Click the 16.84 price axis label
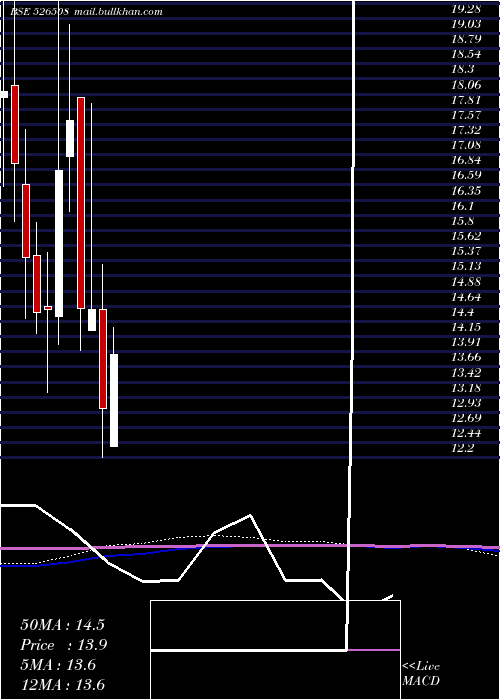Image resolution: width=500 pixels, height=700 pixels. [x=466, y=160]
